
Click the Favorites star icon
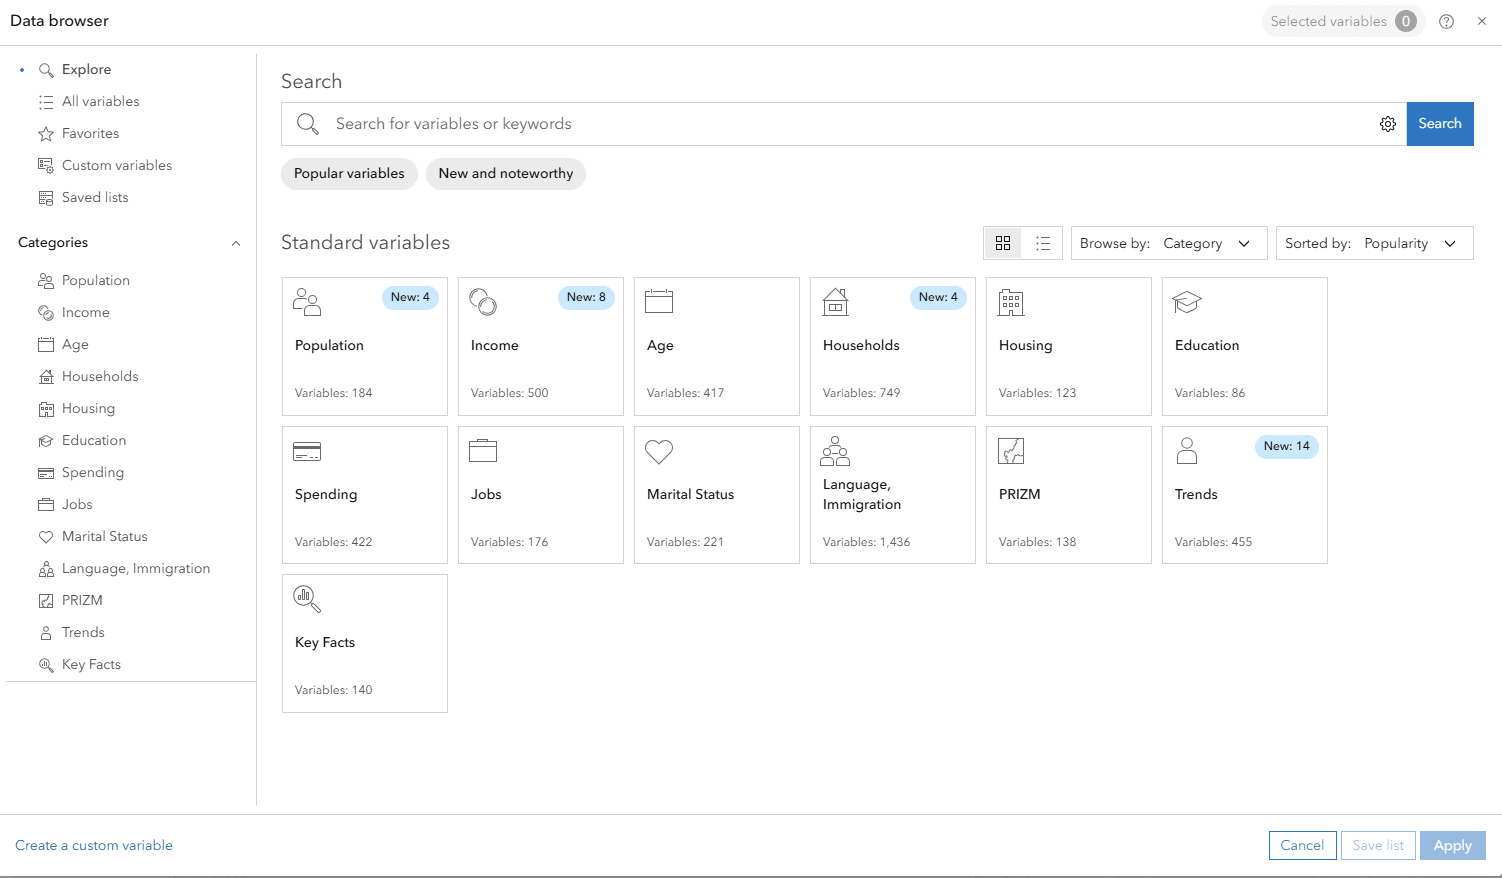[46, 134]
